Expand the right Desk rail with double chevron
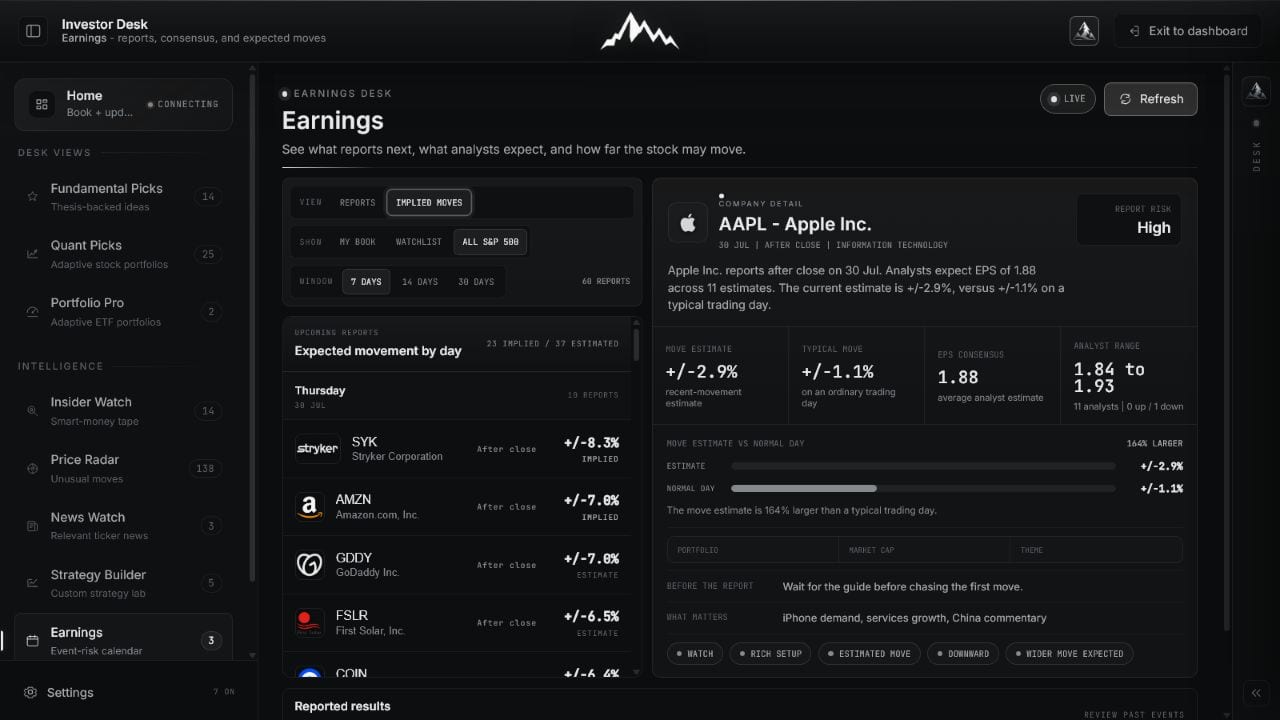 tap(1256, 692)
